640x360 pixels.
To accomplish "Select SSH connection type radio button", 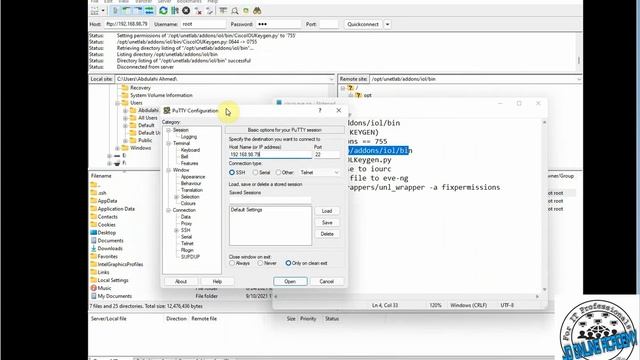I will tap(232, 173).
